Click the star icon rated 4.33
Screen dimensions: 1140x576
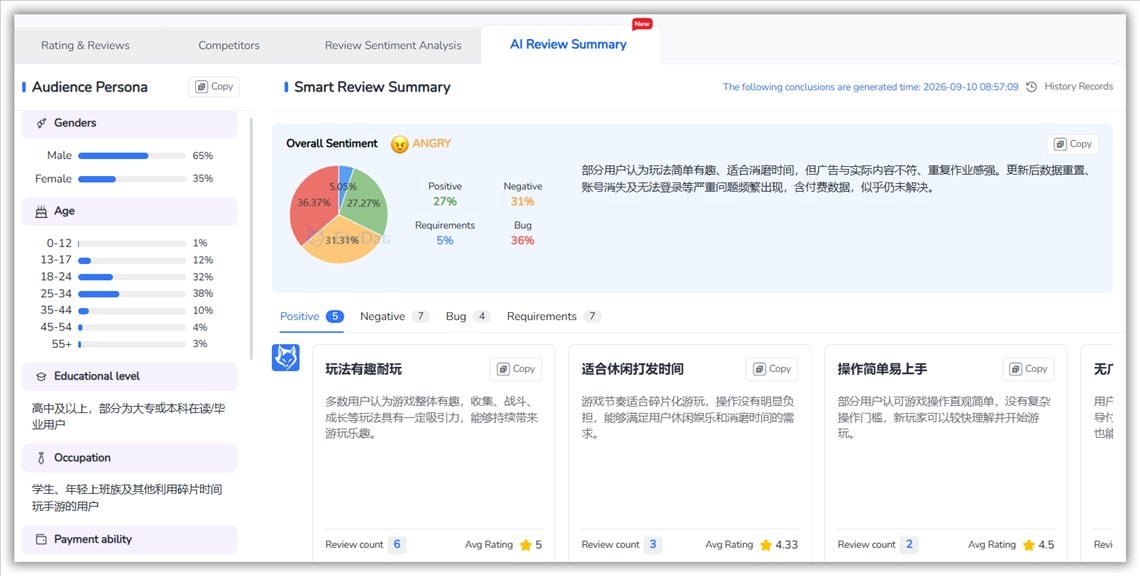coord(766,545)
